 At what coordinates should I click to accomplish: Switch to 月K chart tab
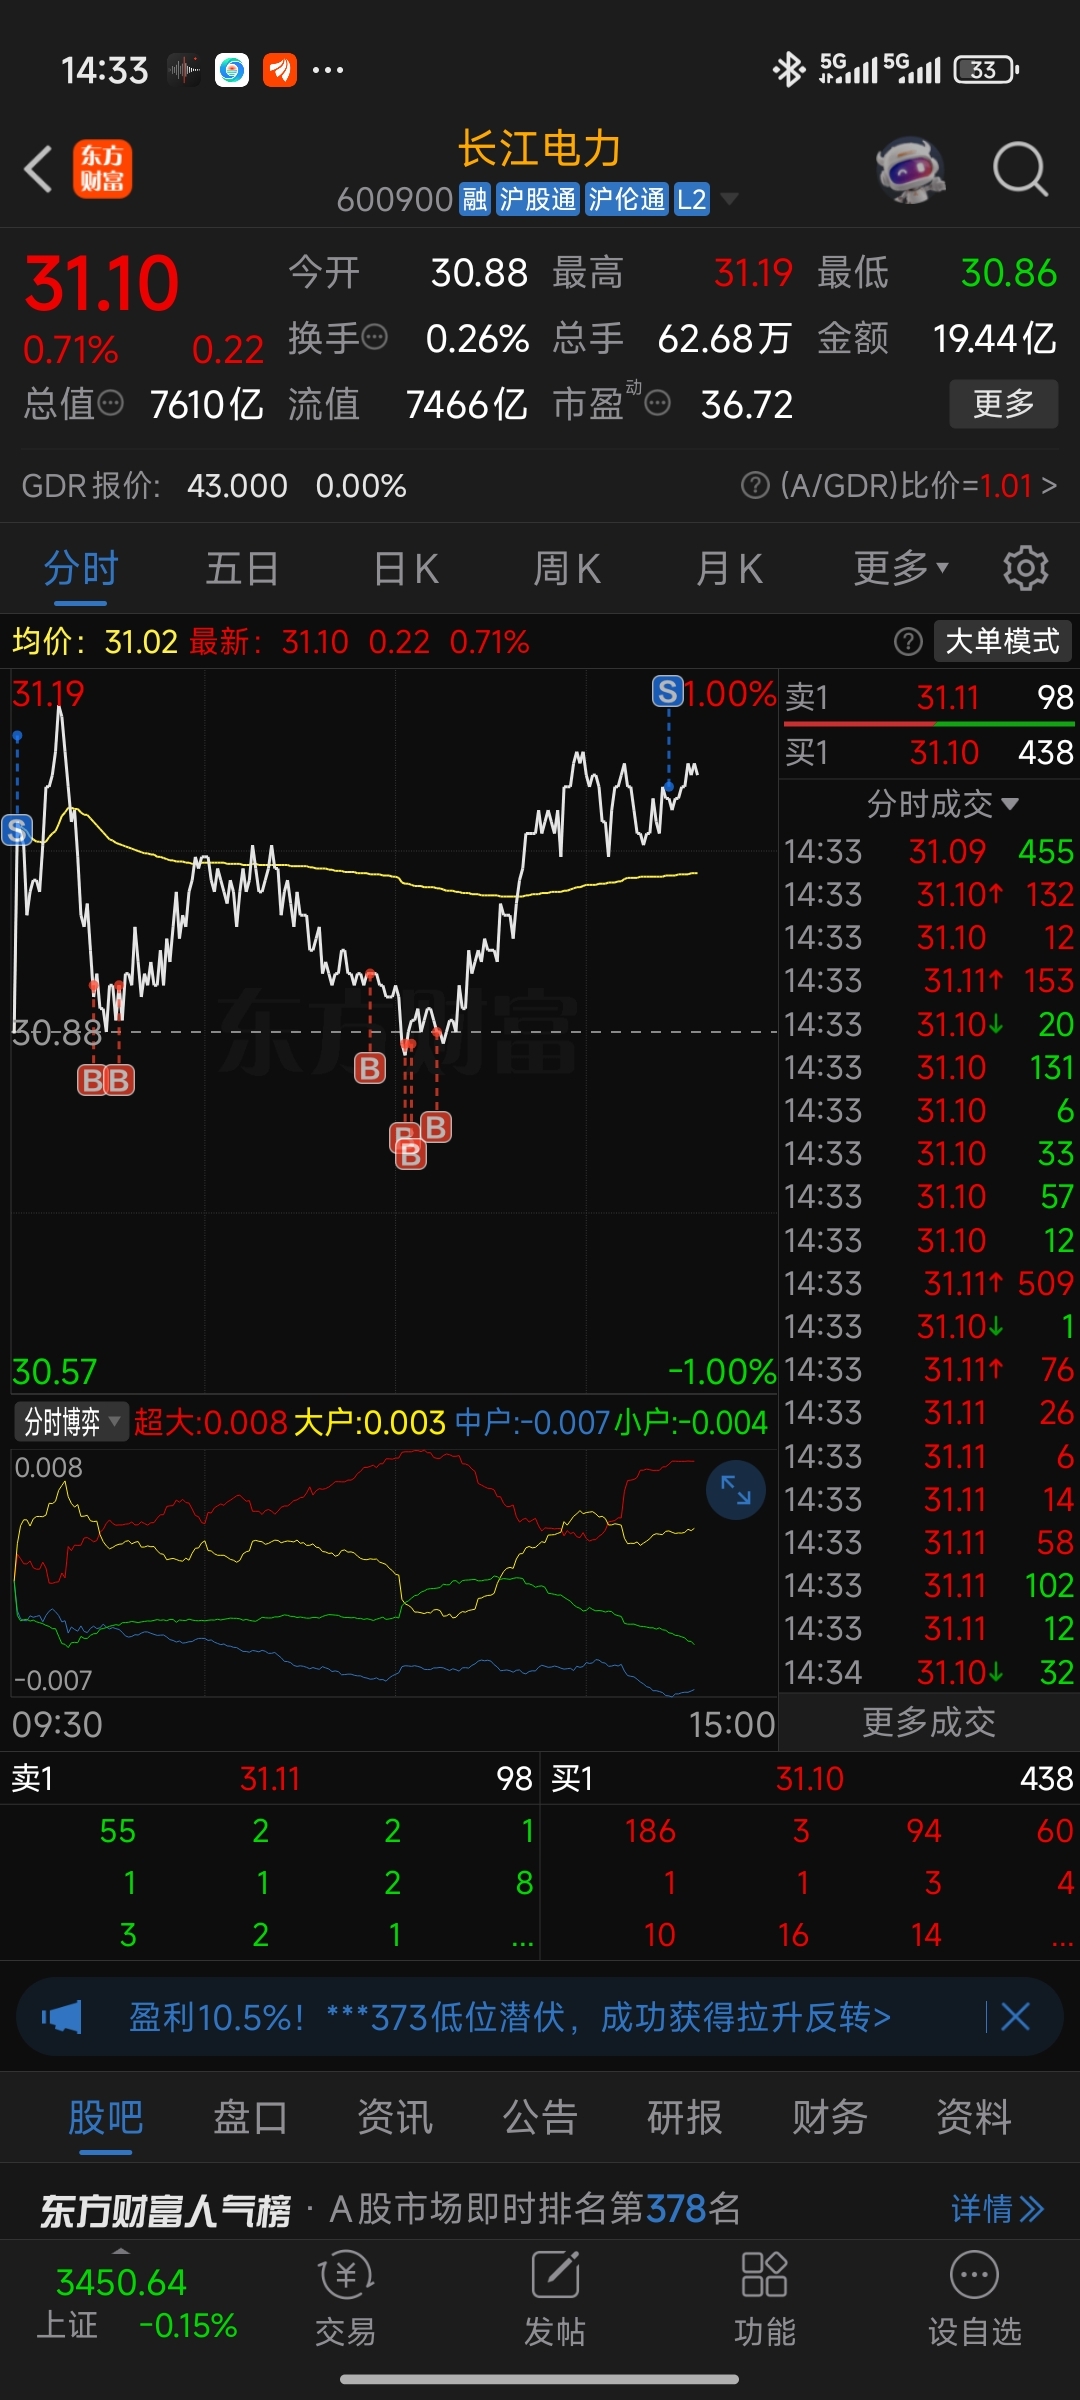pos(729,568)
